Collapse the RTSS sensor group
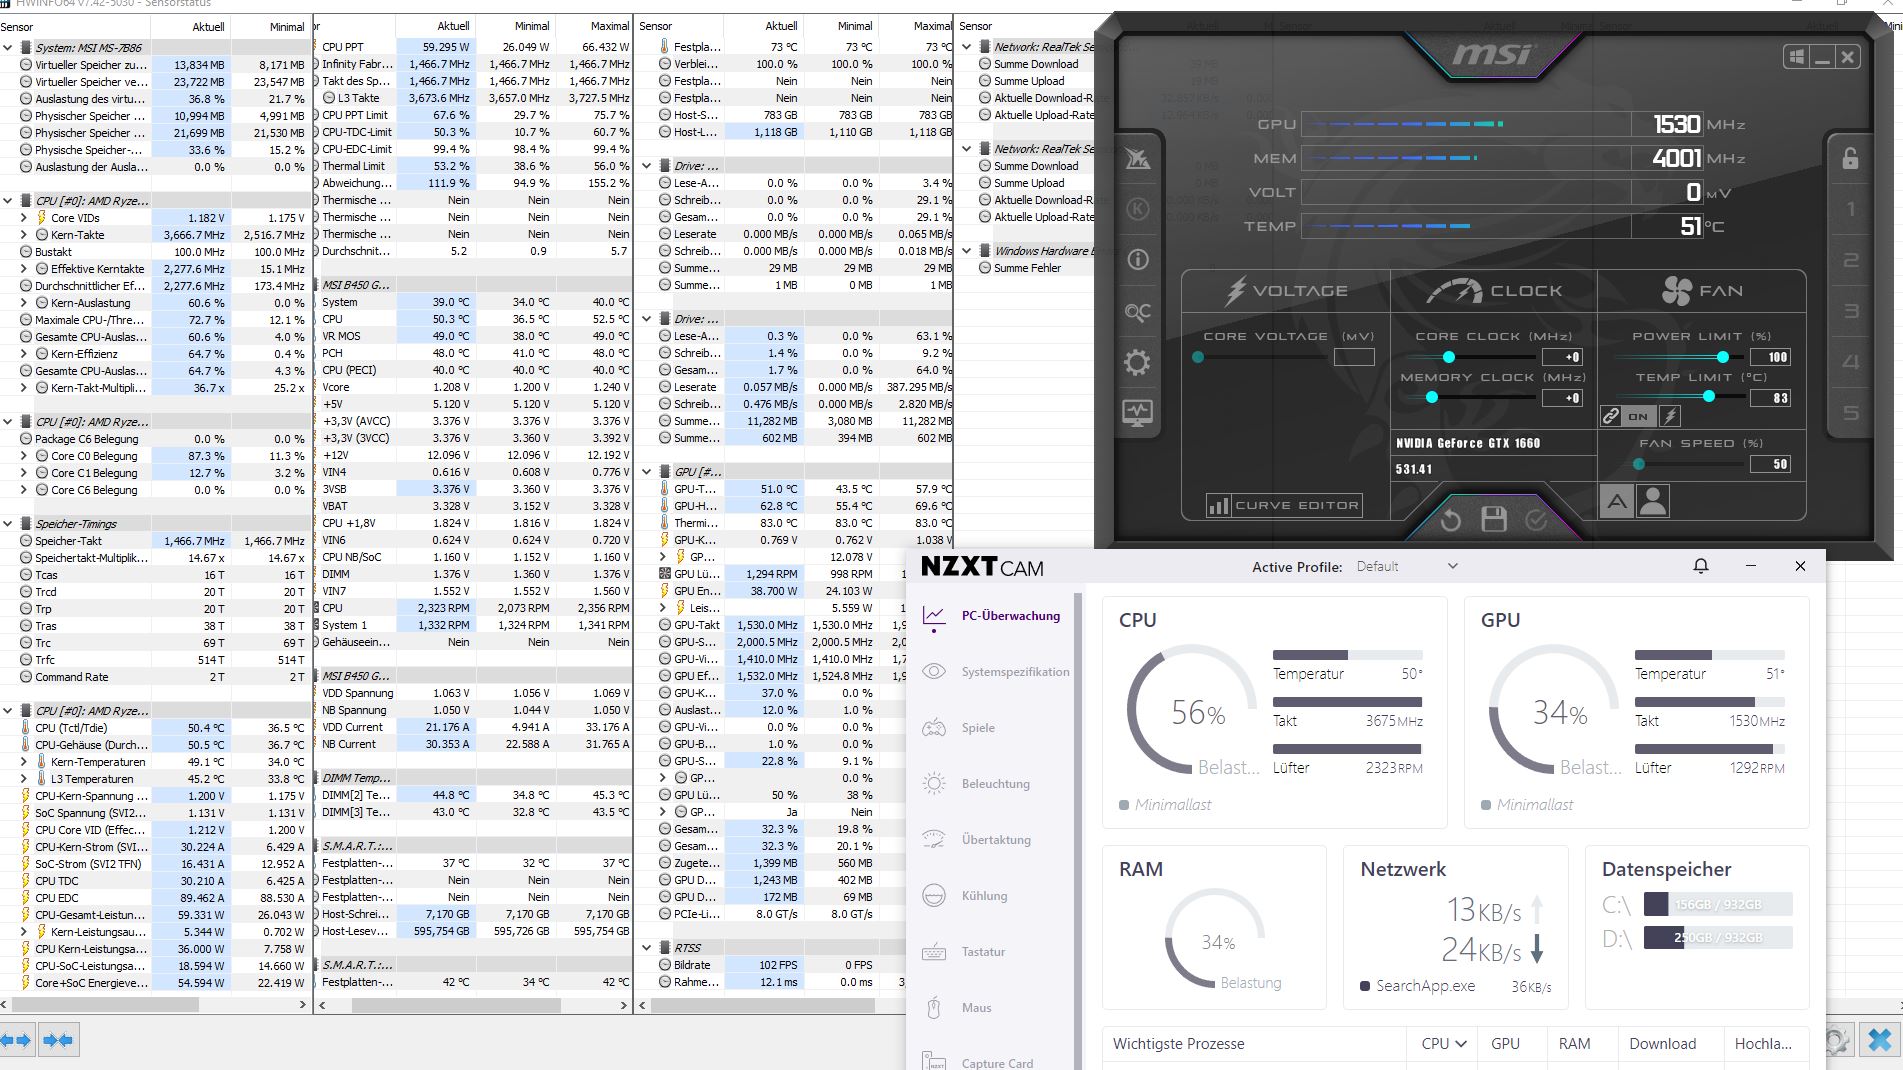 [x=647, y=947]
